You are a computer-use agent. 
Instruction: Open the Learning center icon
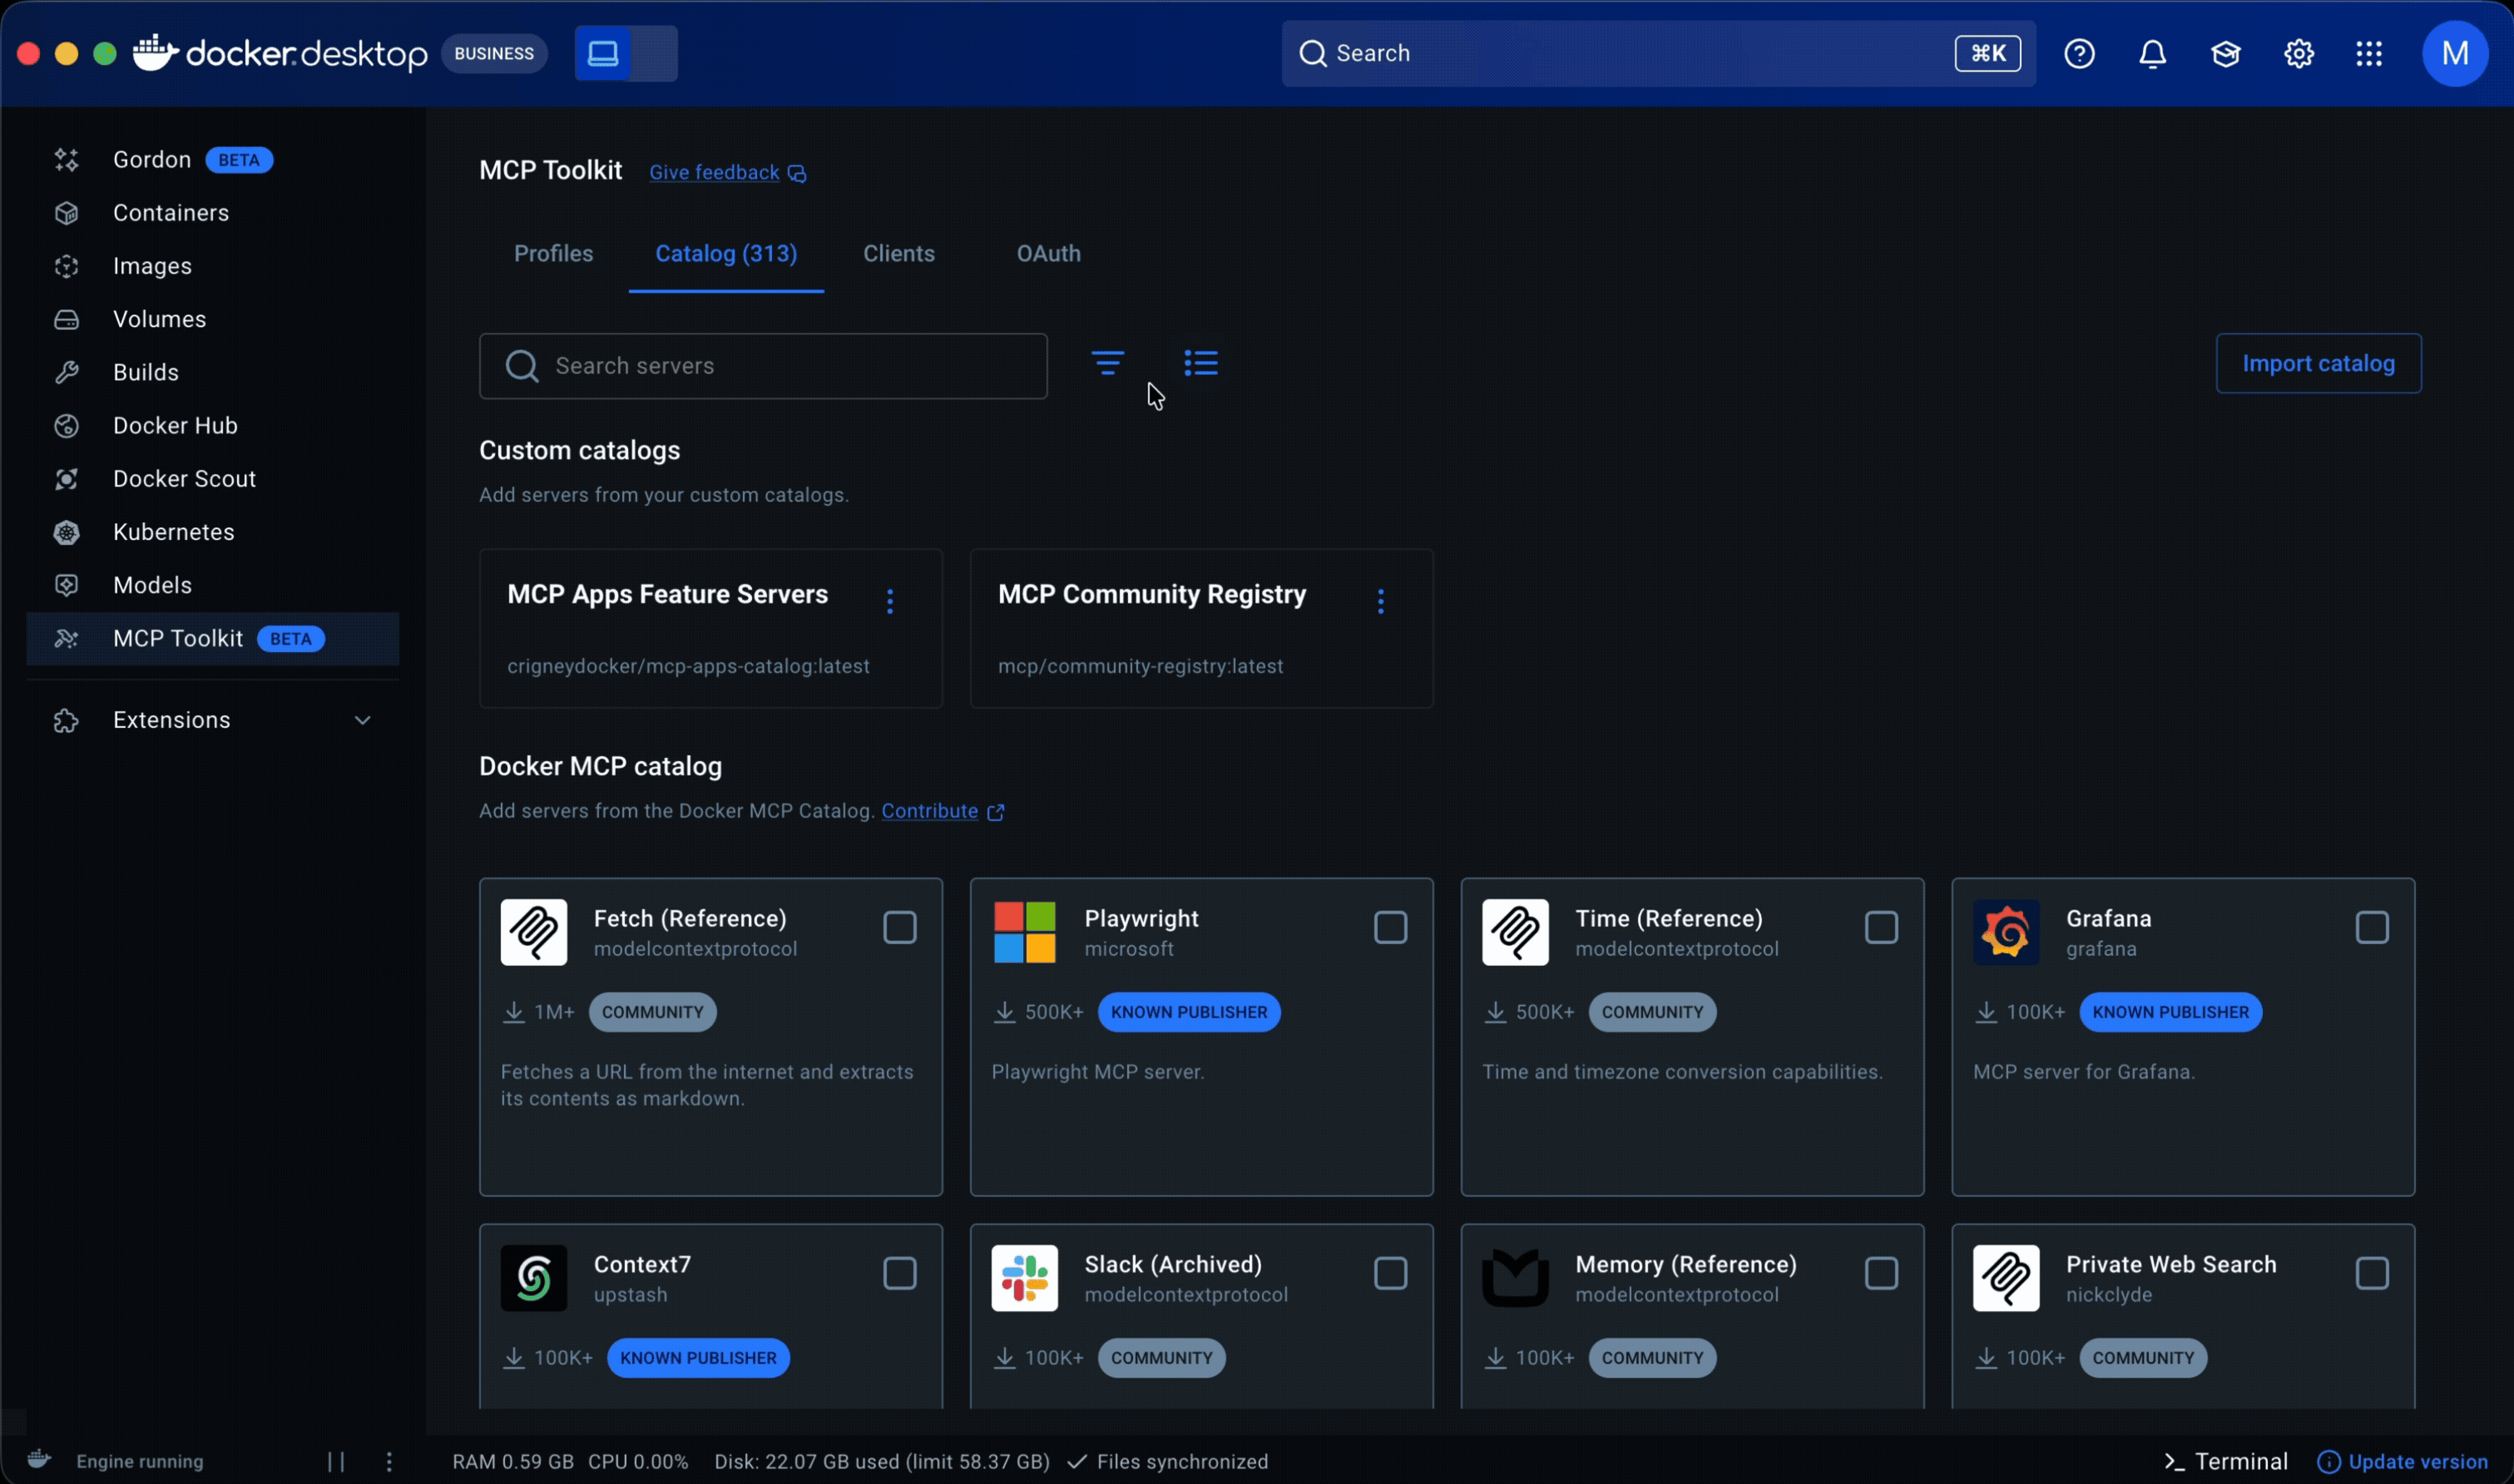[2225, 54]
